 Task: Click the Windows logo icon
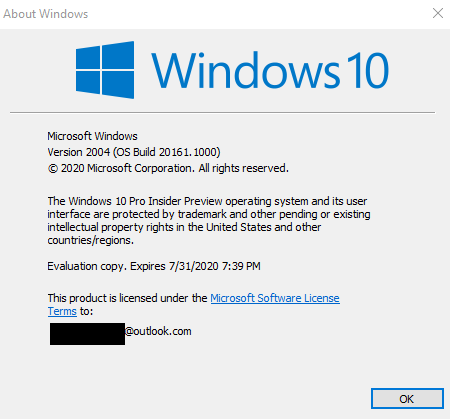105,70
